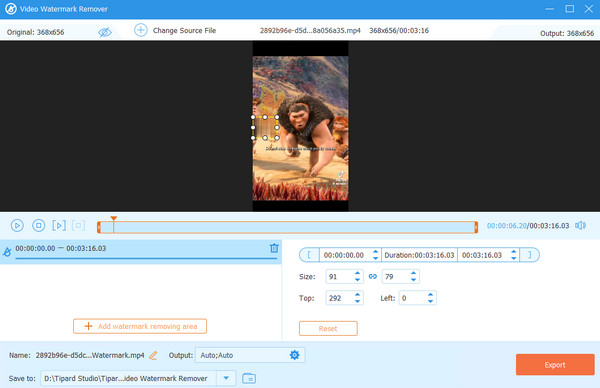Play the selected segment only
The width and height of the screenshot is (600, 388).
pyautogui.click(x=59, y=225)
